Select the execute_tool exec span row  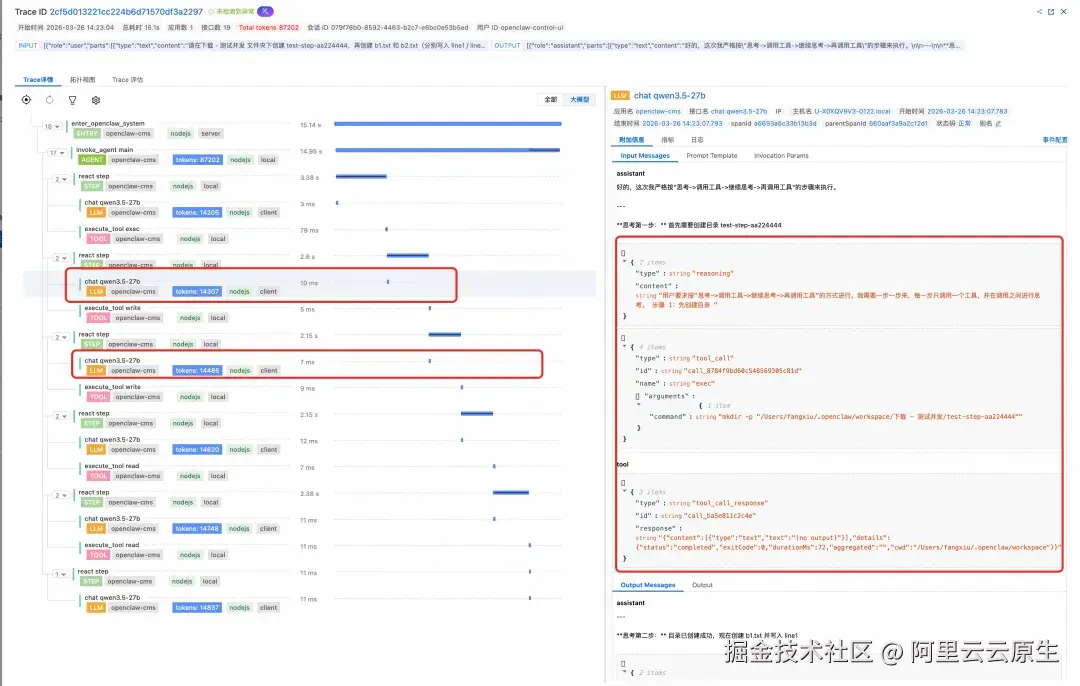pos(155,234)
